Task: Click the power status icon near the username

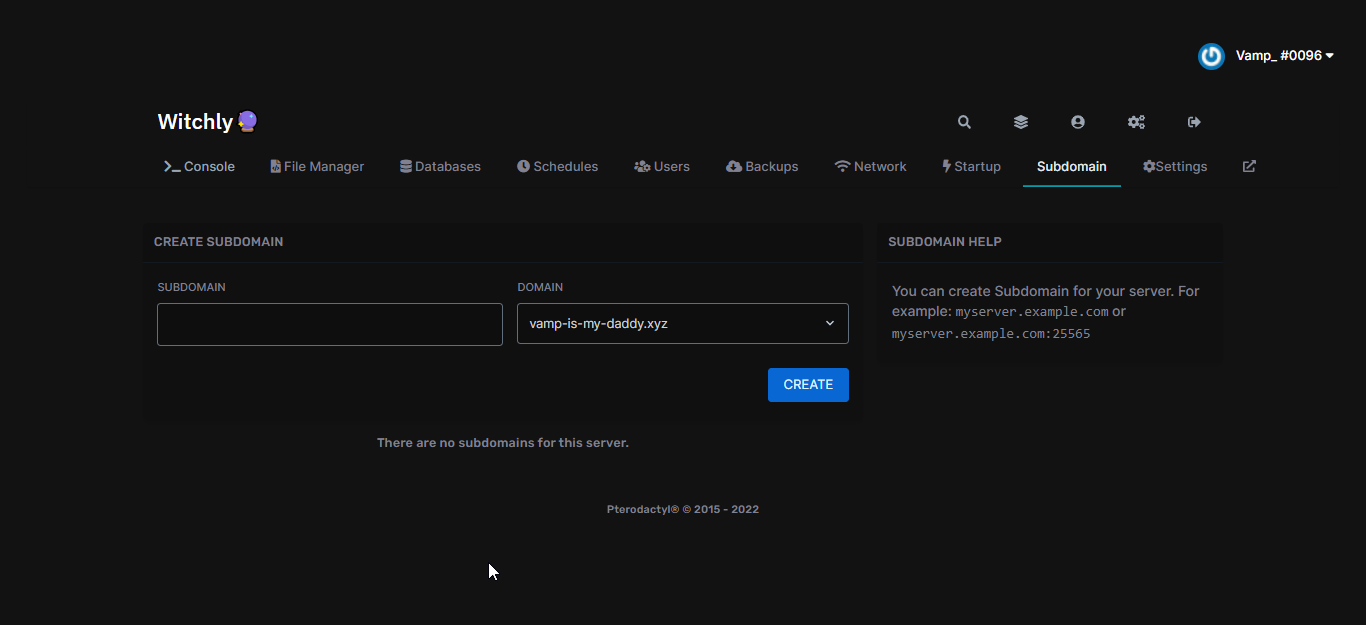Action: click(x=1210, y=56)
